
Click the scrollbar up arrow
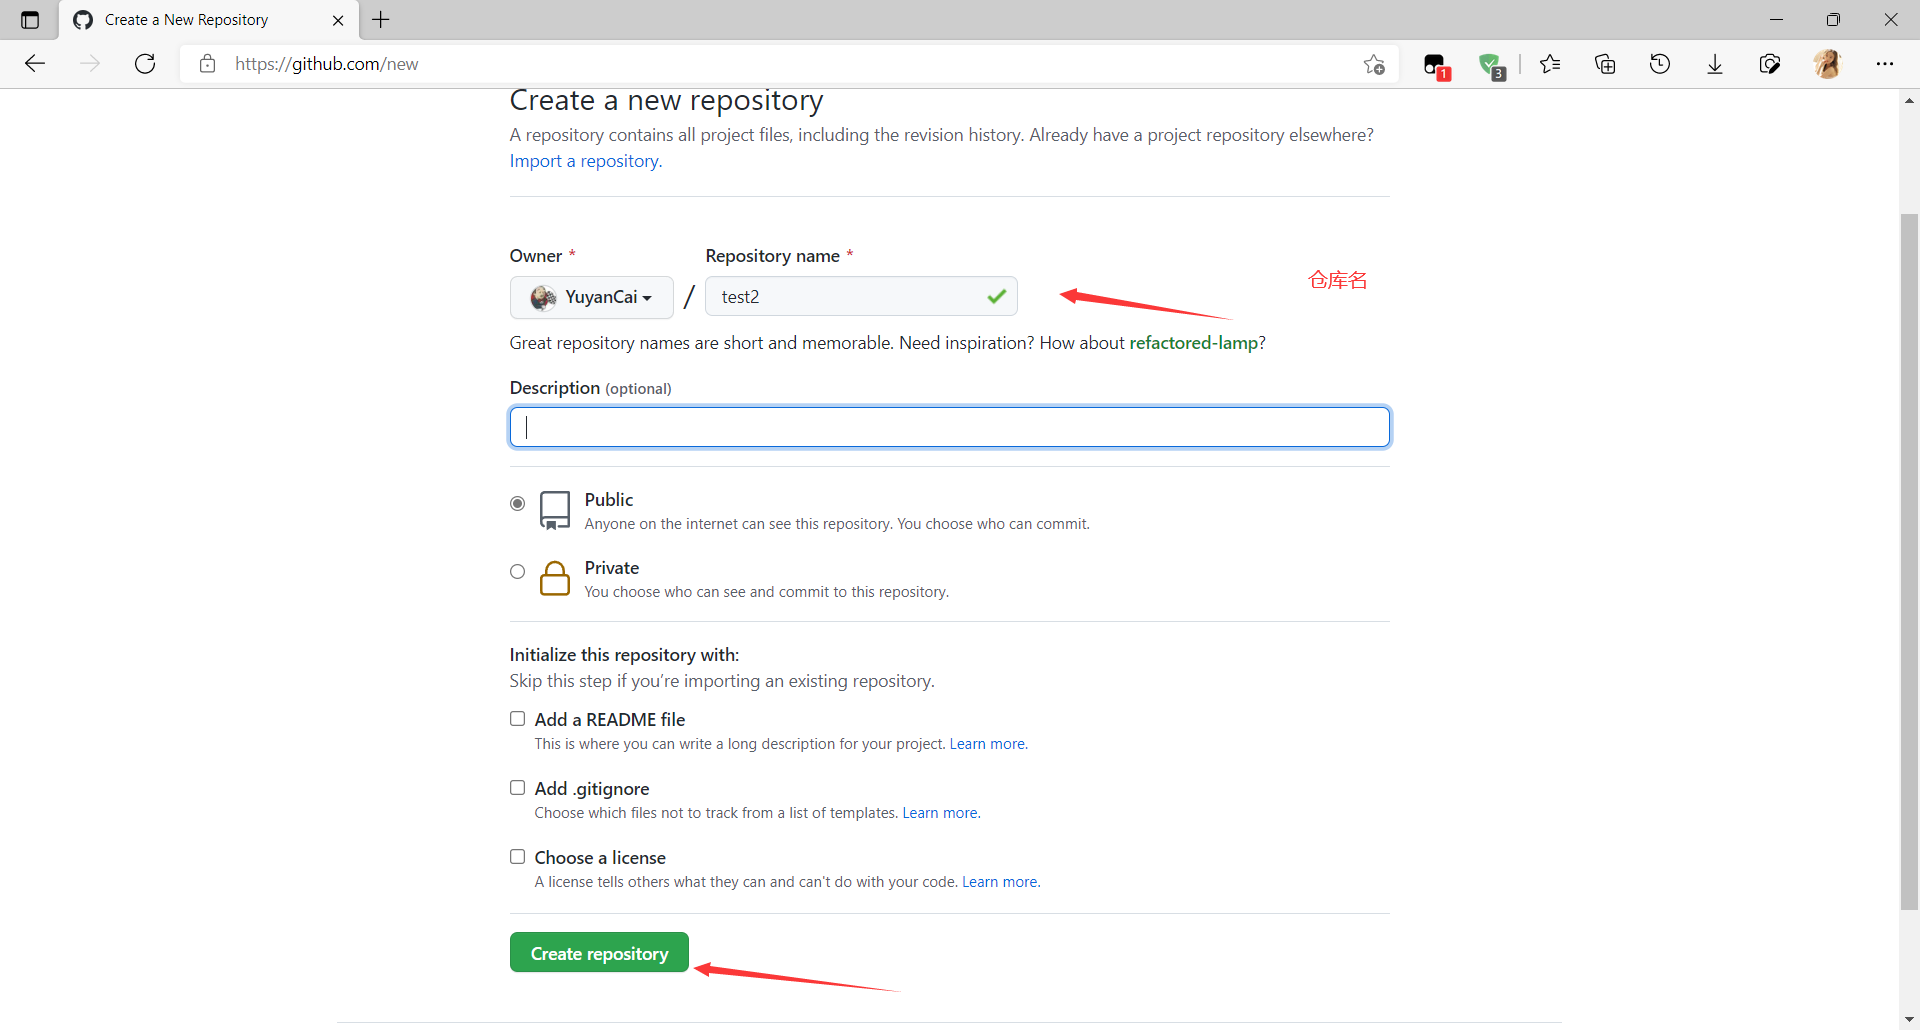tap(1909, 100)
